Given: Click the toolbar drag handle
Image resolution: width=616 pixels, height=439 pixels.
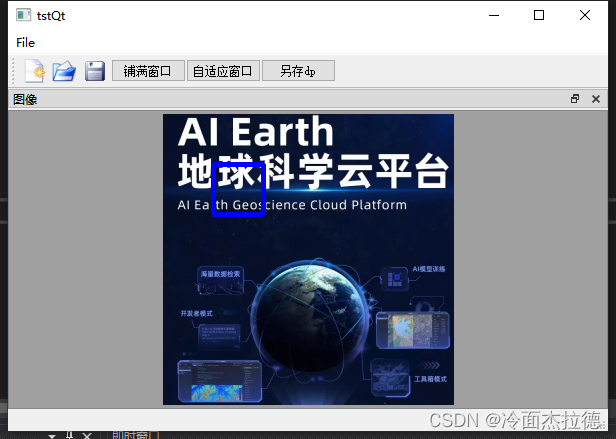Looking at the screenshot, I should point(13,71).
